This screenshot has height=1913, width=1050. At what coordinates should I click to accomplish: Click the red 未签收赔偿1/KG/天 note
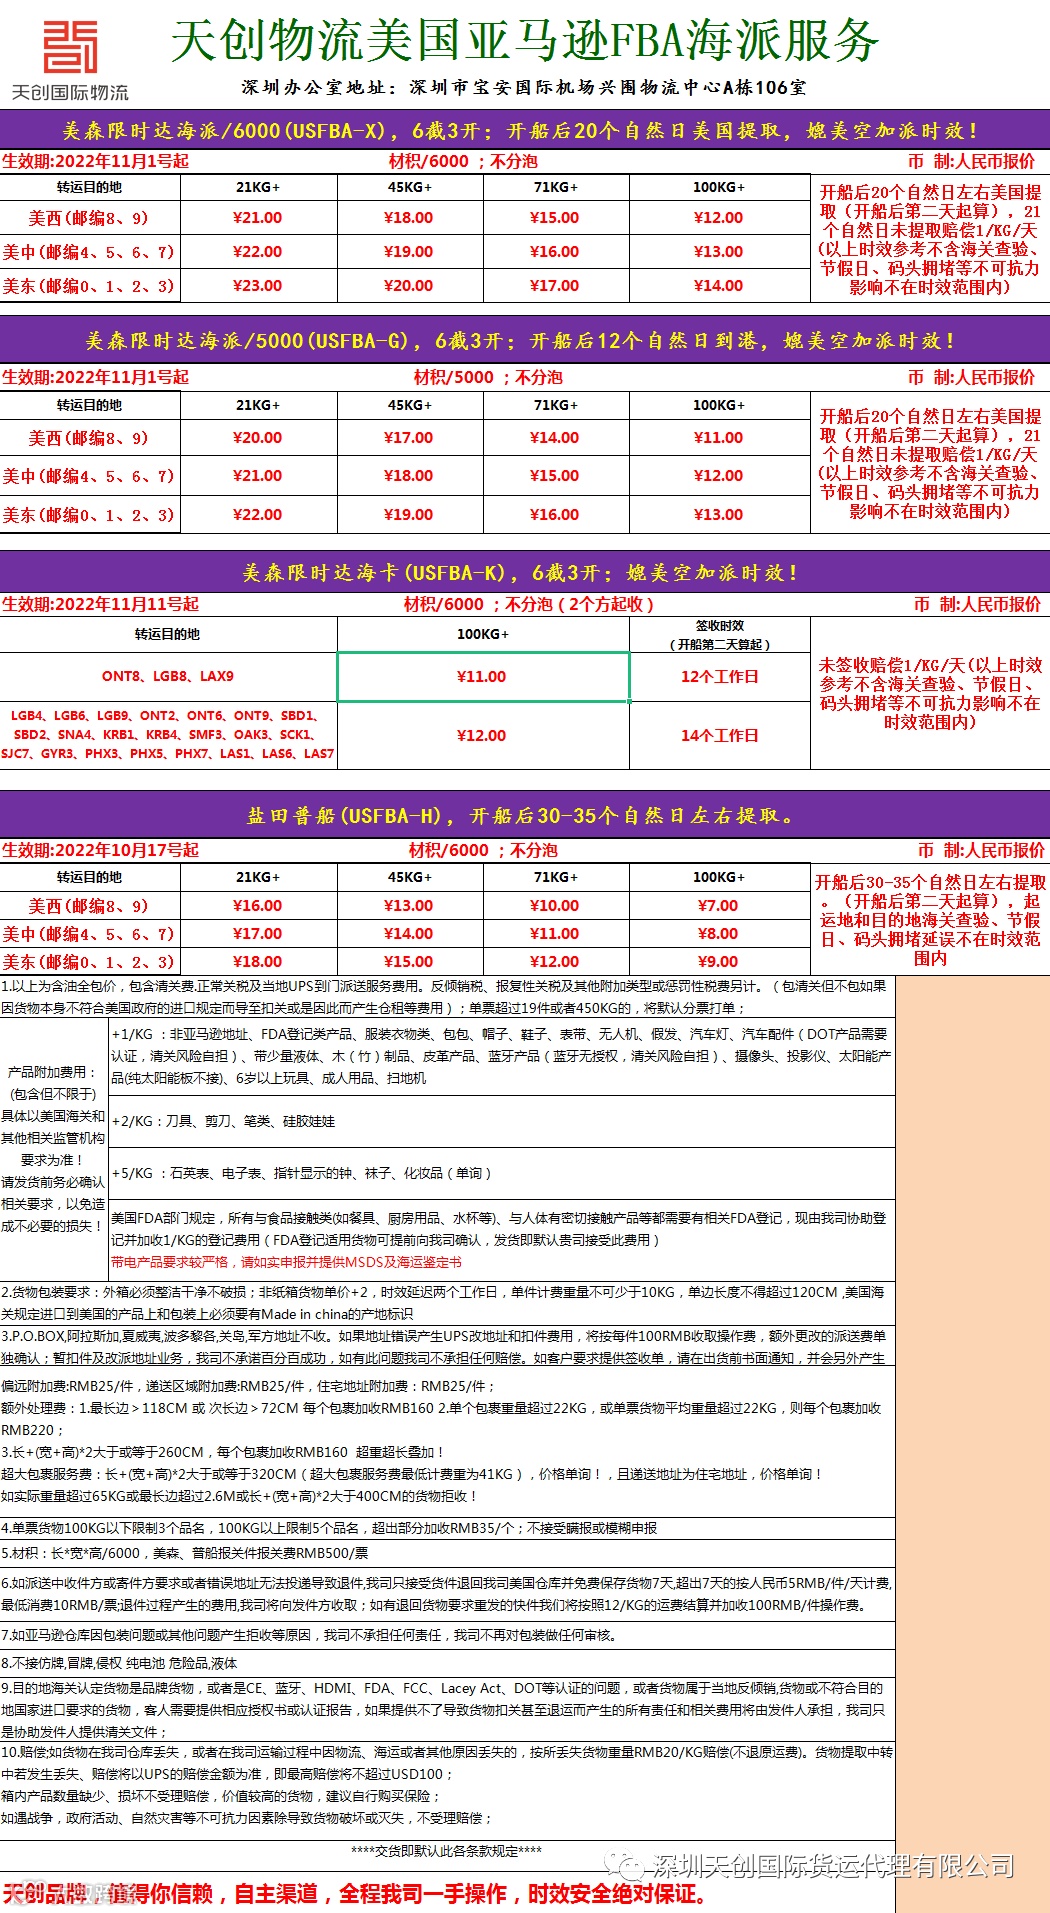coord(930,693)
